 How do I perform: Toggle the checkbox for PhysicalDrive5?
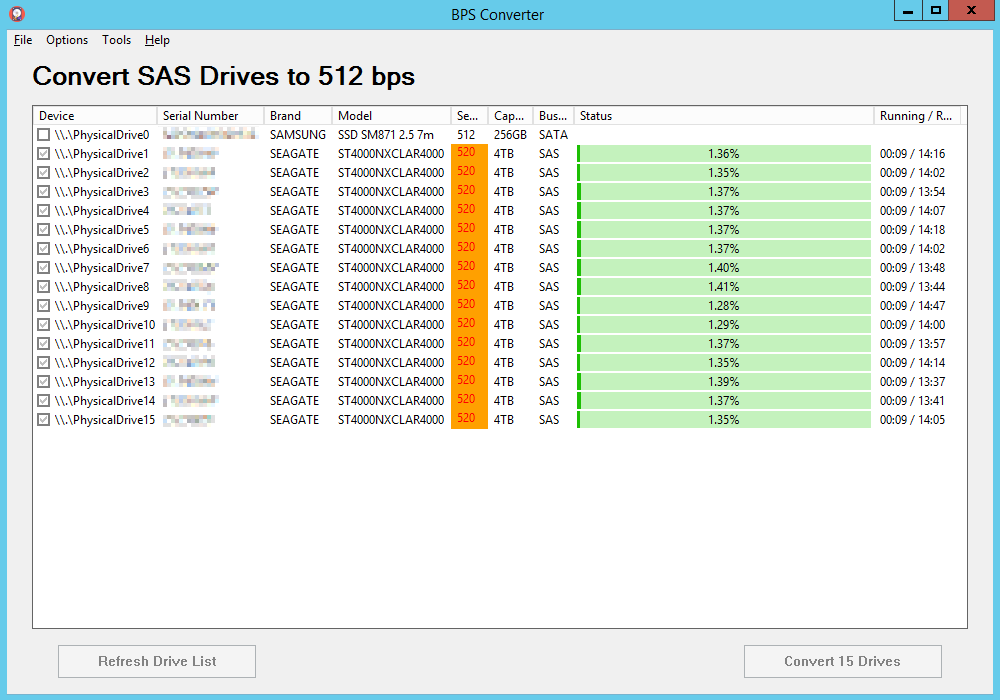tap(43, 229)
